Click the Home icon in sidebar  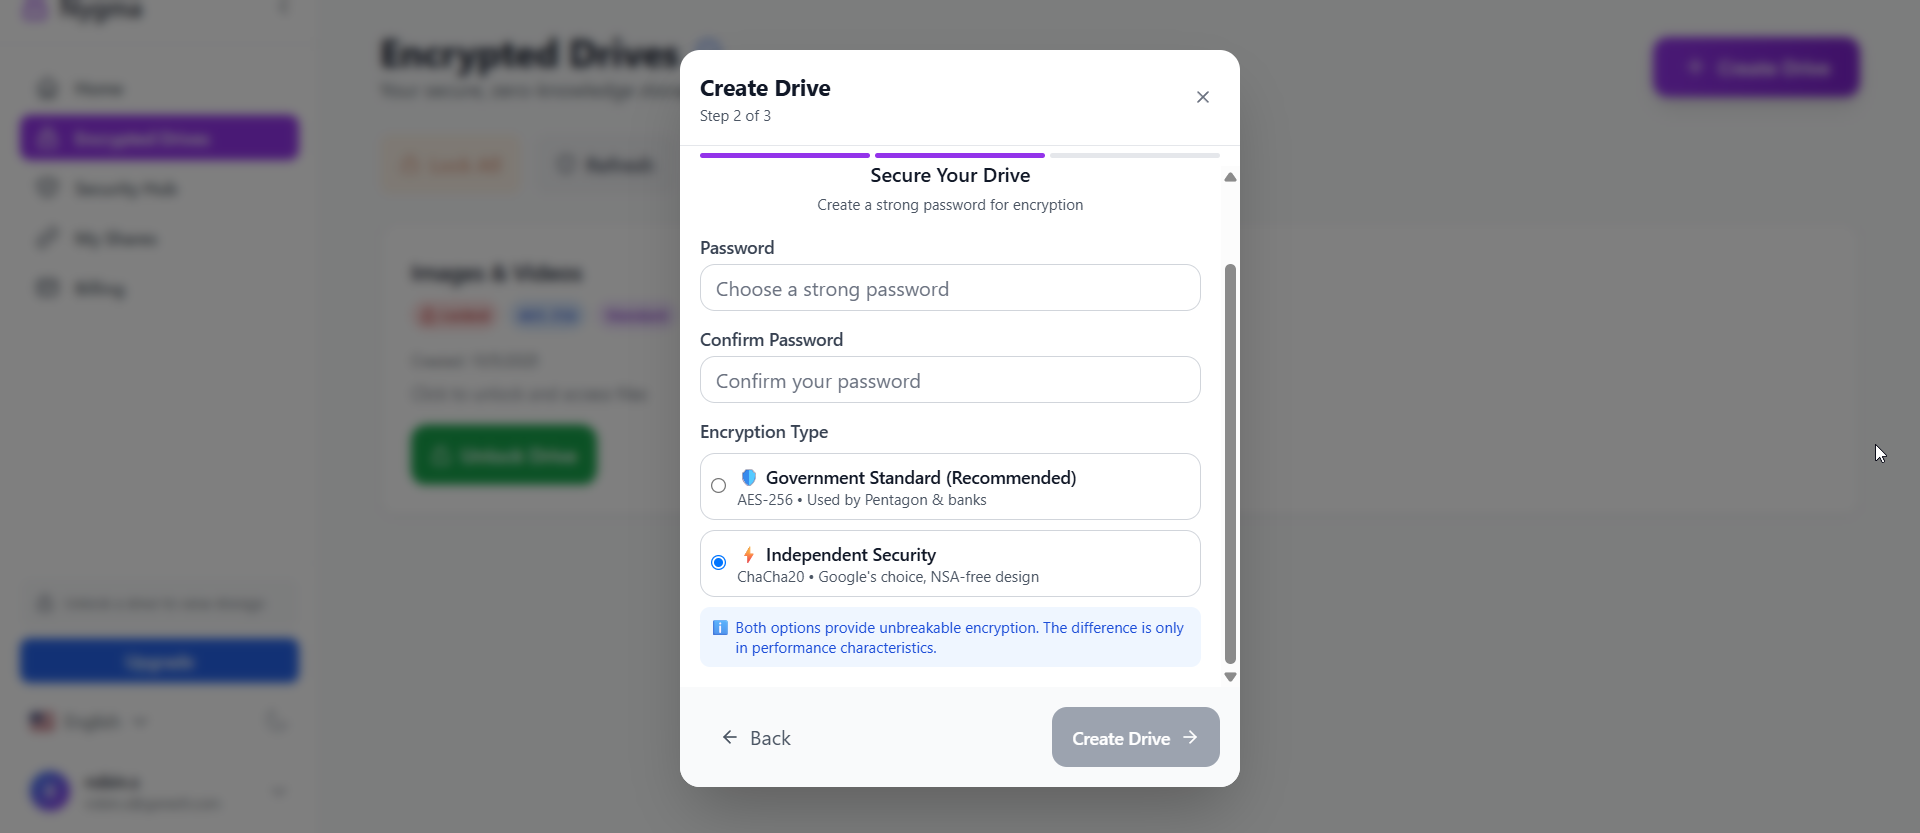tap(47, 89)
